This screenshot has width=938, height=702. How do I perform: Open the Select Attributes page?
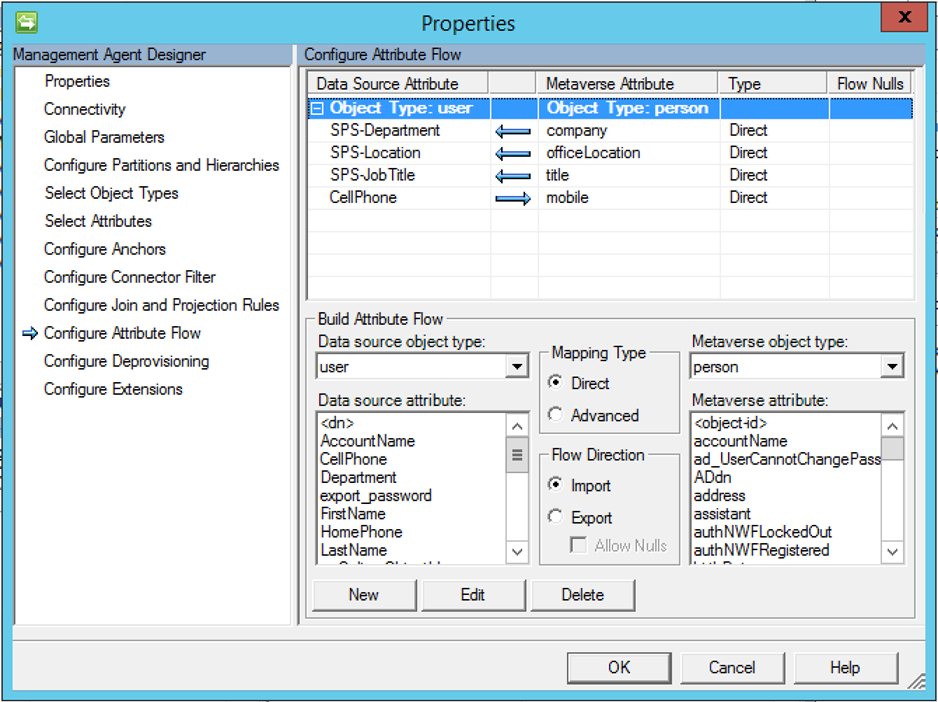point(98,221)
